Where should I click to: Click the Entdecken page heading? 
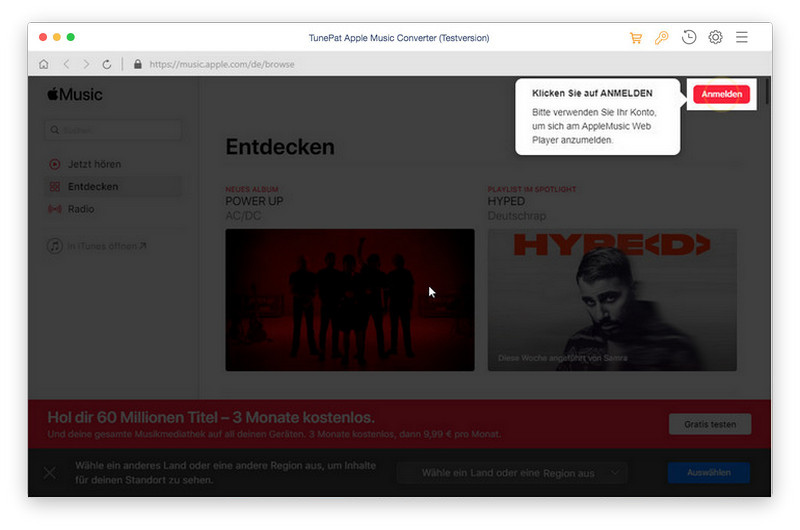point(280,147)
